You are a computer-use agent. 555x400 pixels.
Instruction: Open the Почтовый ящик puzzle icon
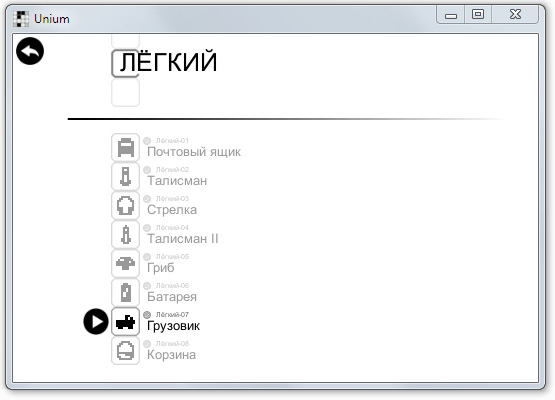click(x=125, y=147)
